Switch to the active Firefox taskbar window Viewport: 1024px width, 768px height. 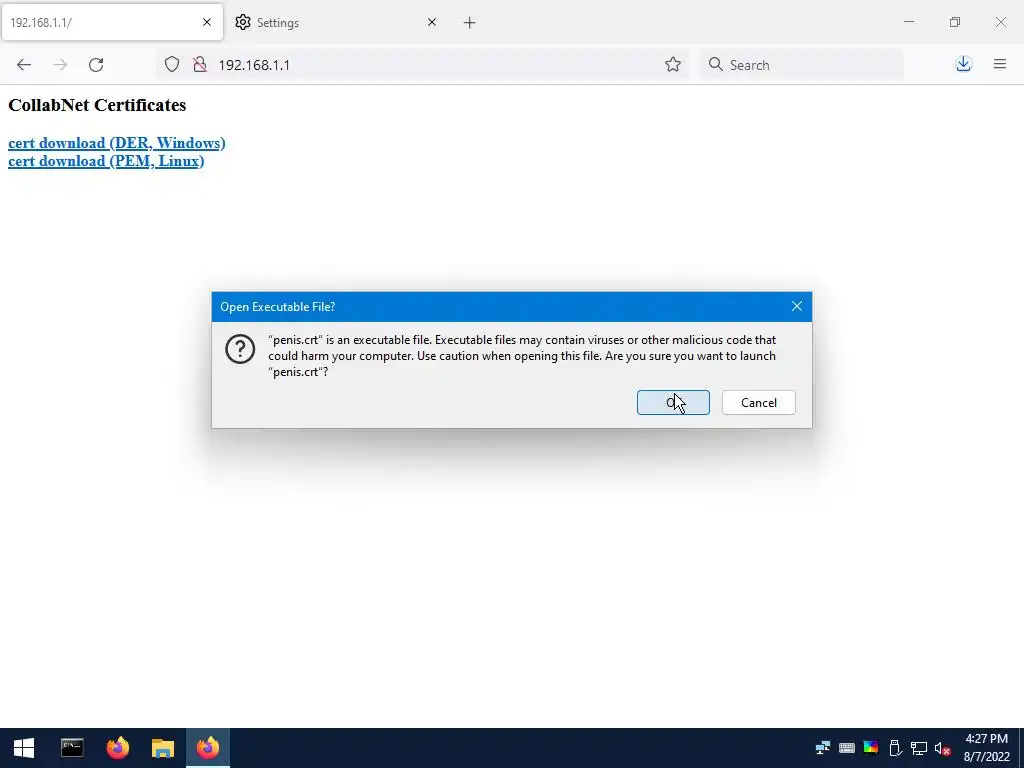(x=208, y=748)
